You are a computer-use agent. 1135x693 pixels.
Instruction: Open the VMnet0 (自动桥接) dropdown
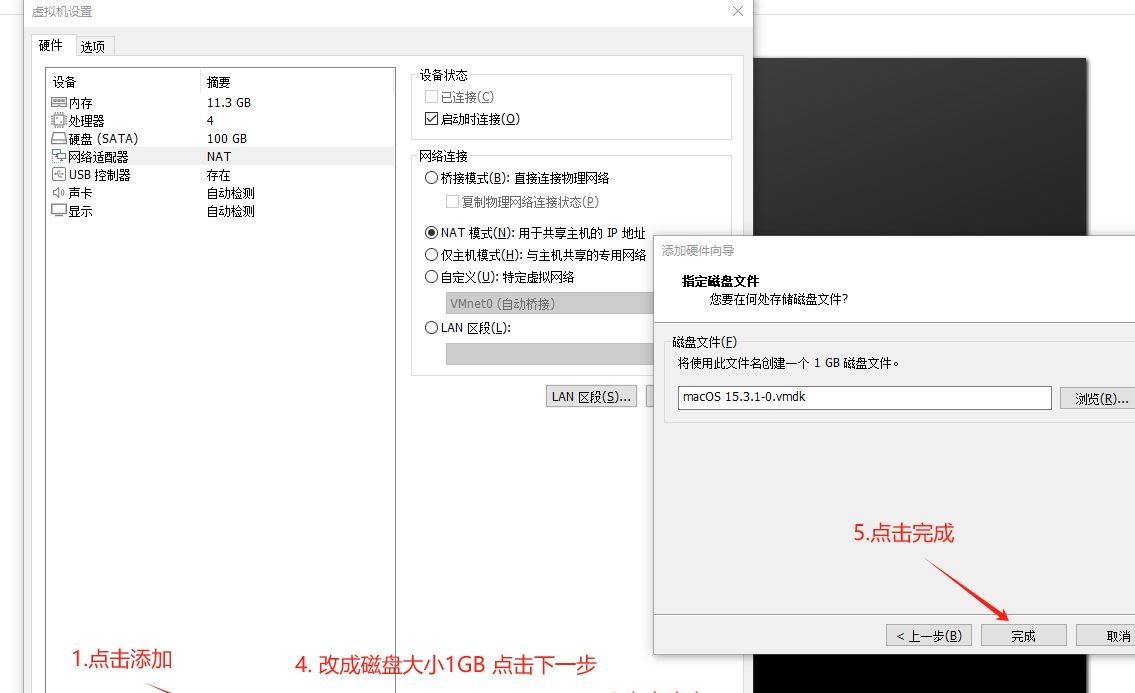click(549, 303)
